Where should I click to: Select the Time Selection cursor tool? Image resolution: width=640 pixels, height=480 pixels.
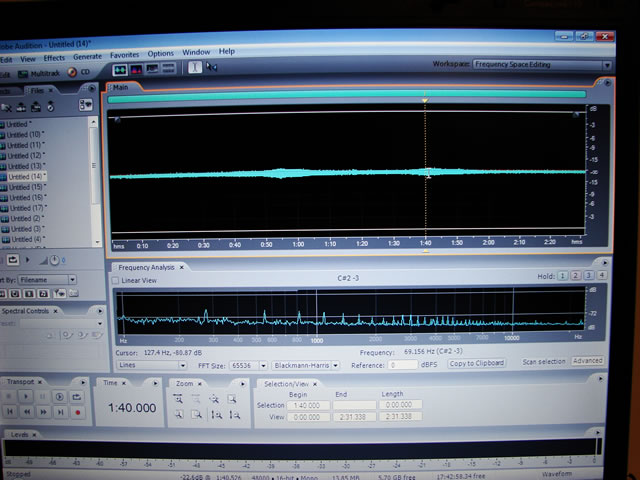point(195,67)
